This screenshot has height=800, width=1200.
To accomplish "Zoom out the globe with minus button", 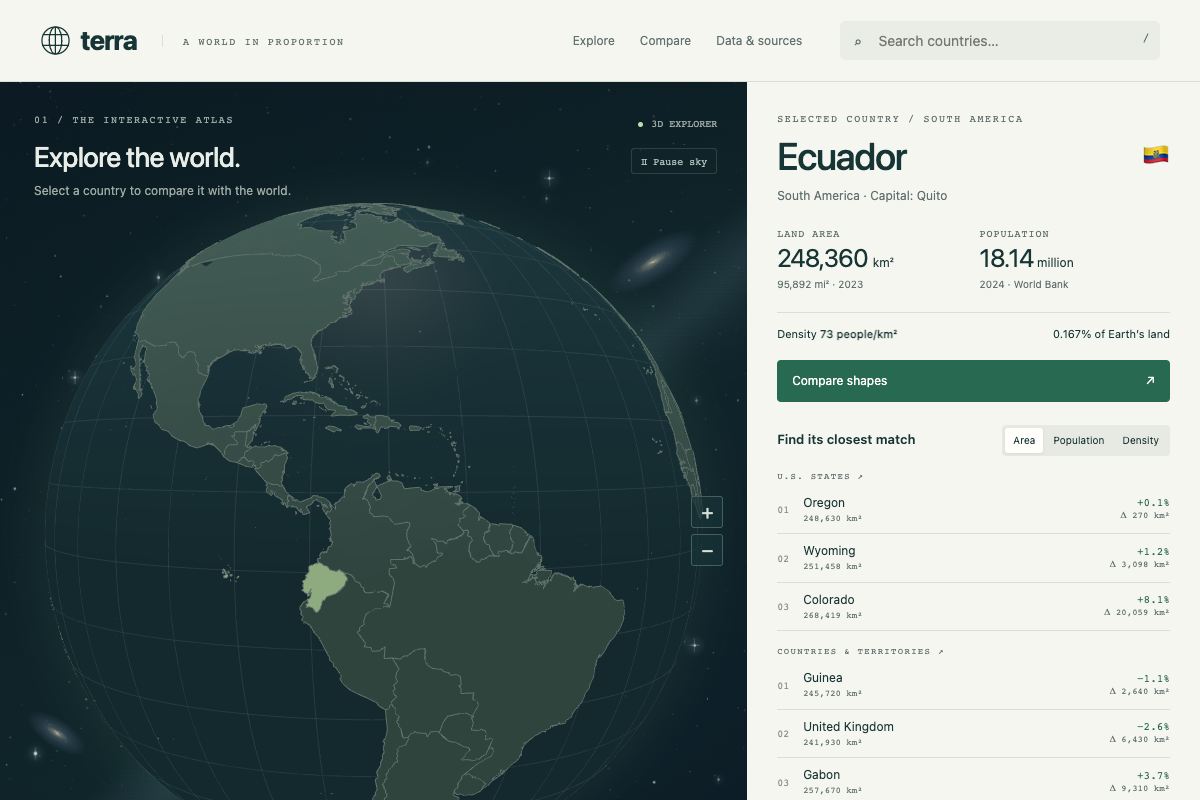I will coord(707,550).
